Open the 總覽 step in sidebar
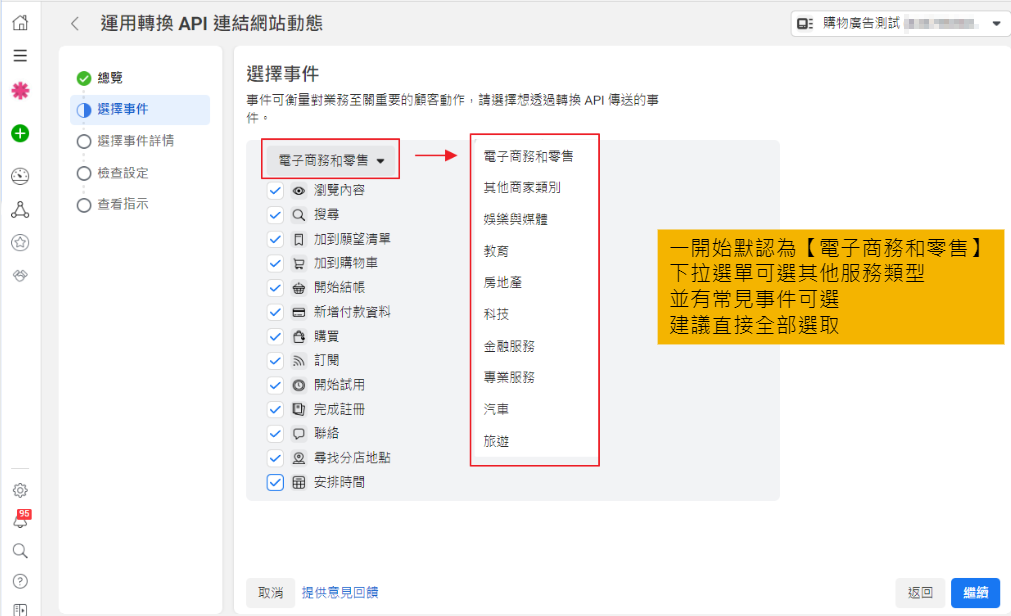 click(110, 78)
